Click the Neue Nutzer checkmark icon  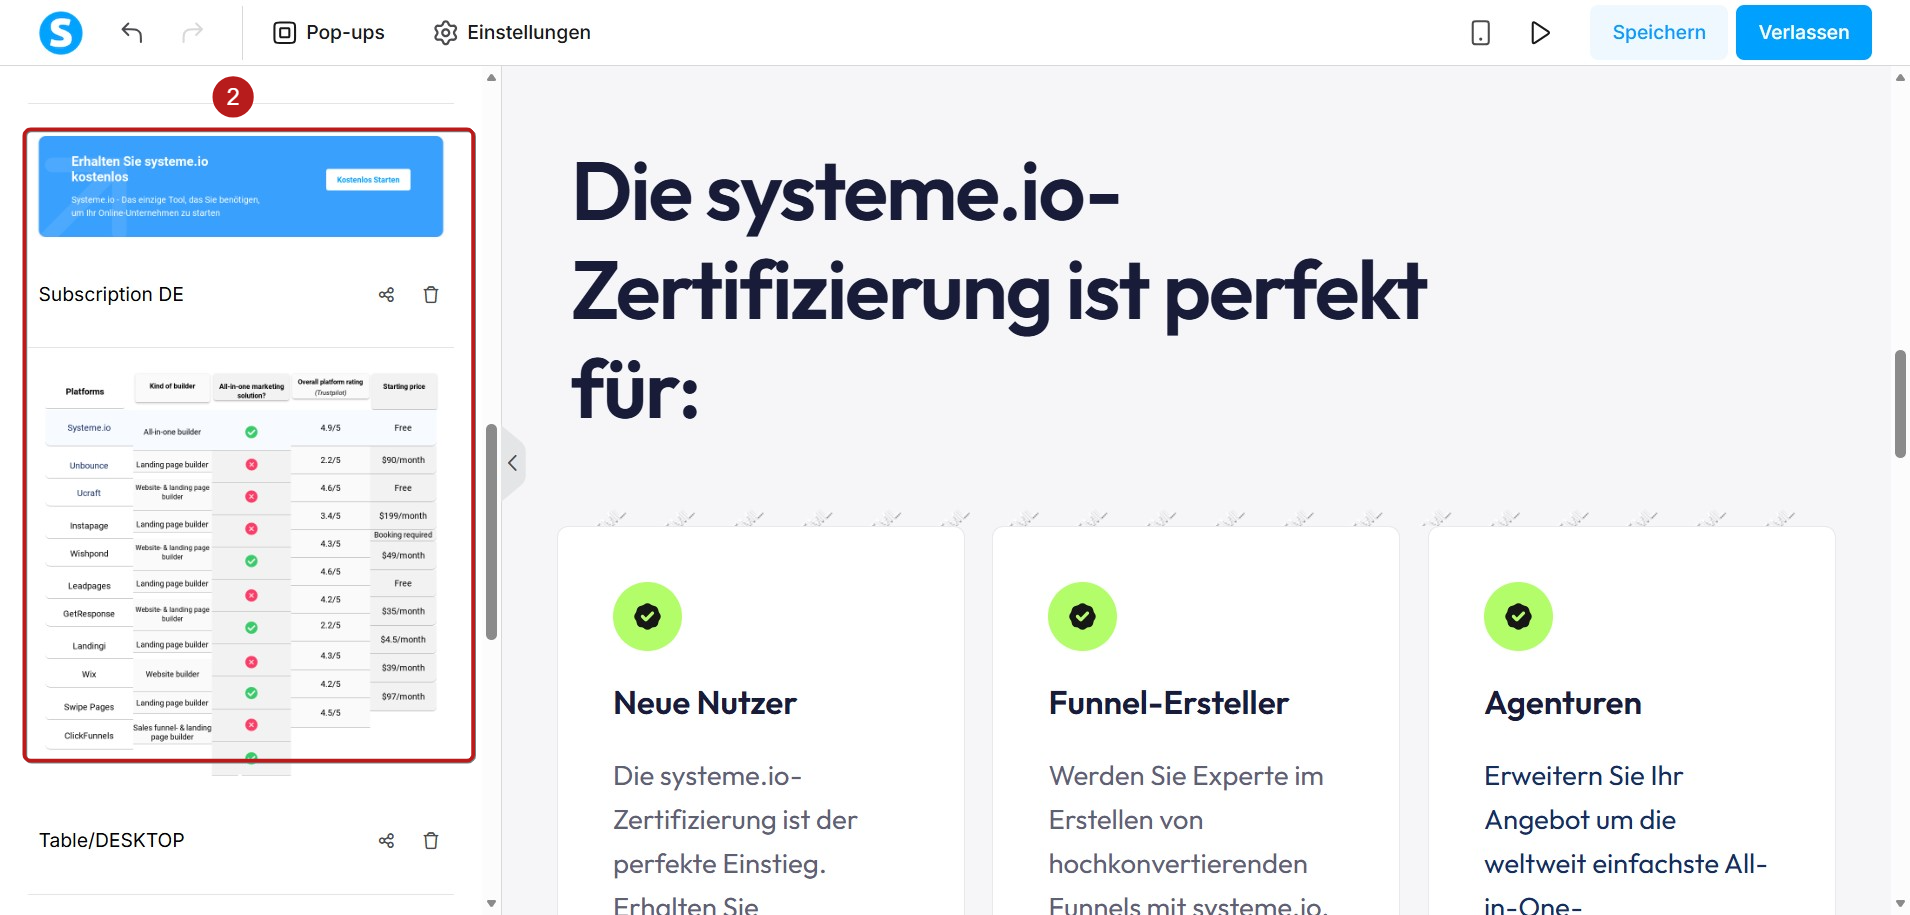647,616
